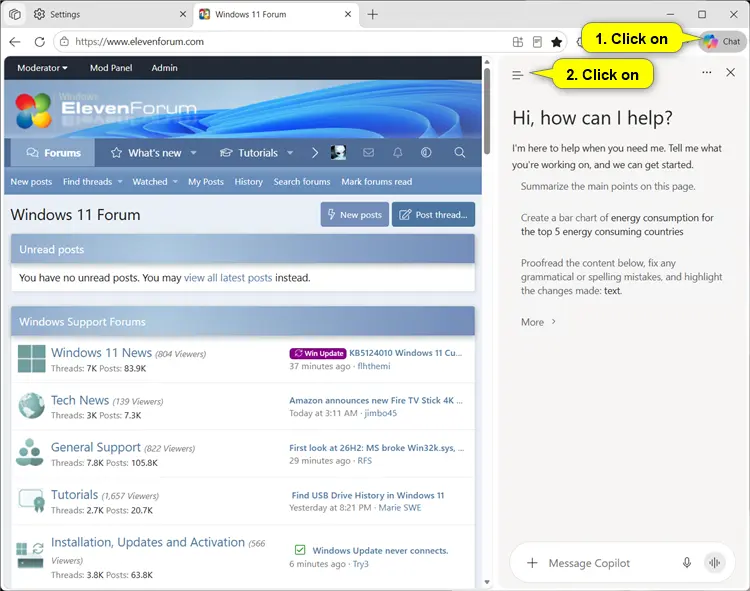The width and height of the screenshot is (750, 591).
Task: Choose the Proofread the content below suggestion
Action: (x=621, y=277)
